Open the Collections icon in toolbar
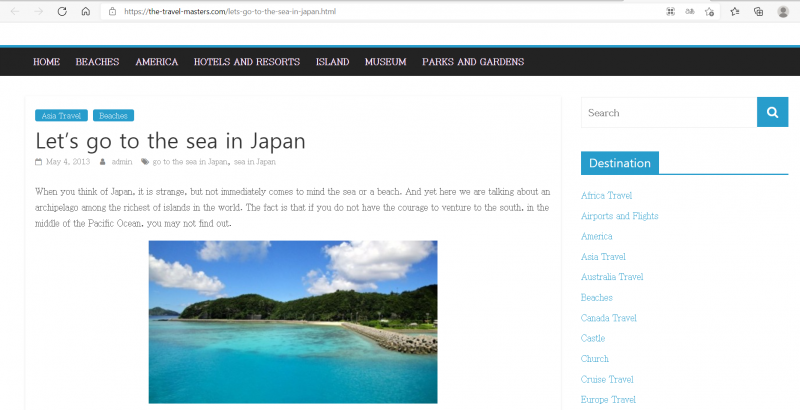Screen dimensions: 800x410 click(x=759, y=11)
